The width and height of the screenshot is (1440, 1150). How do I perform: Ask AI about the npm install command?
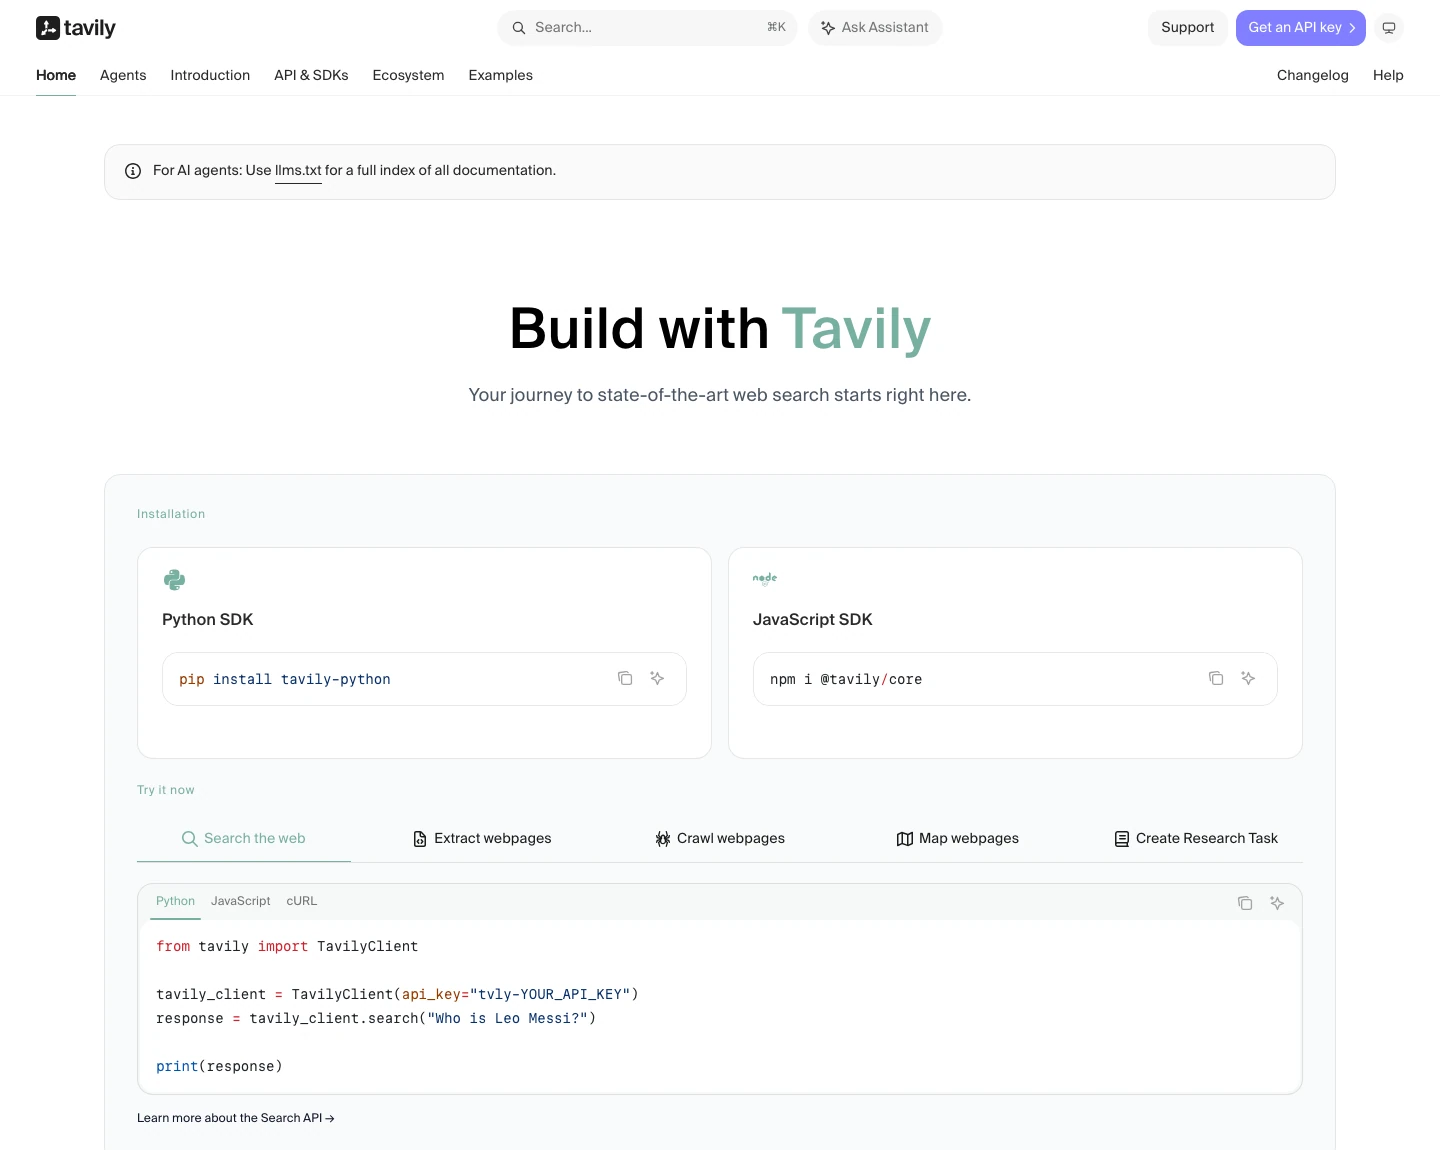click(1248, 678)
